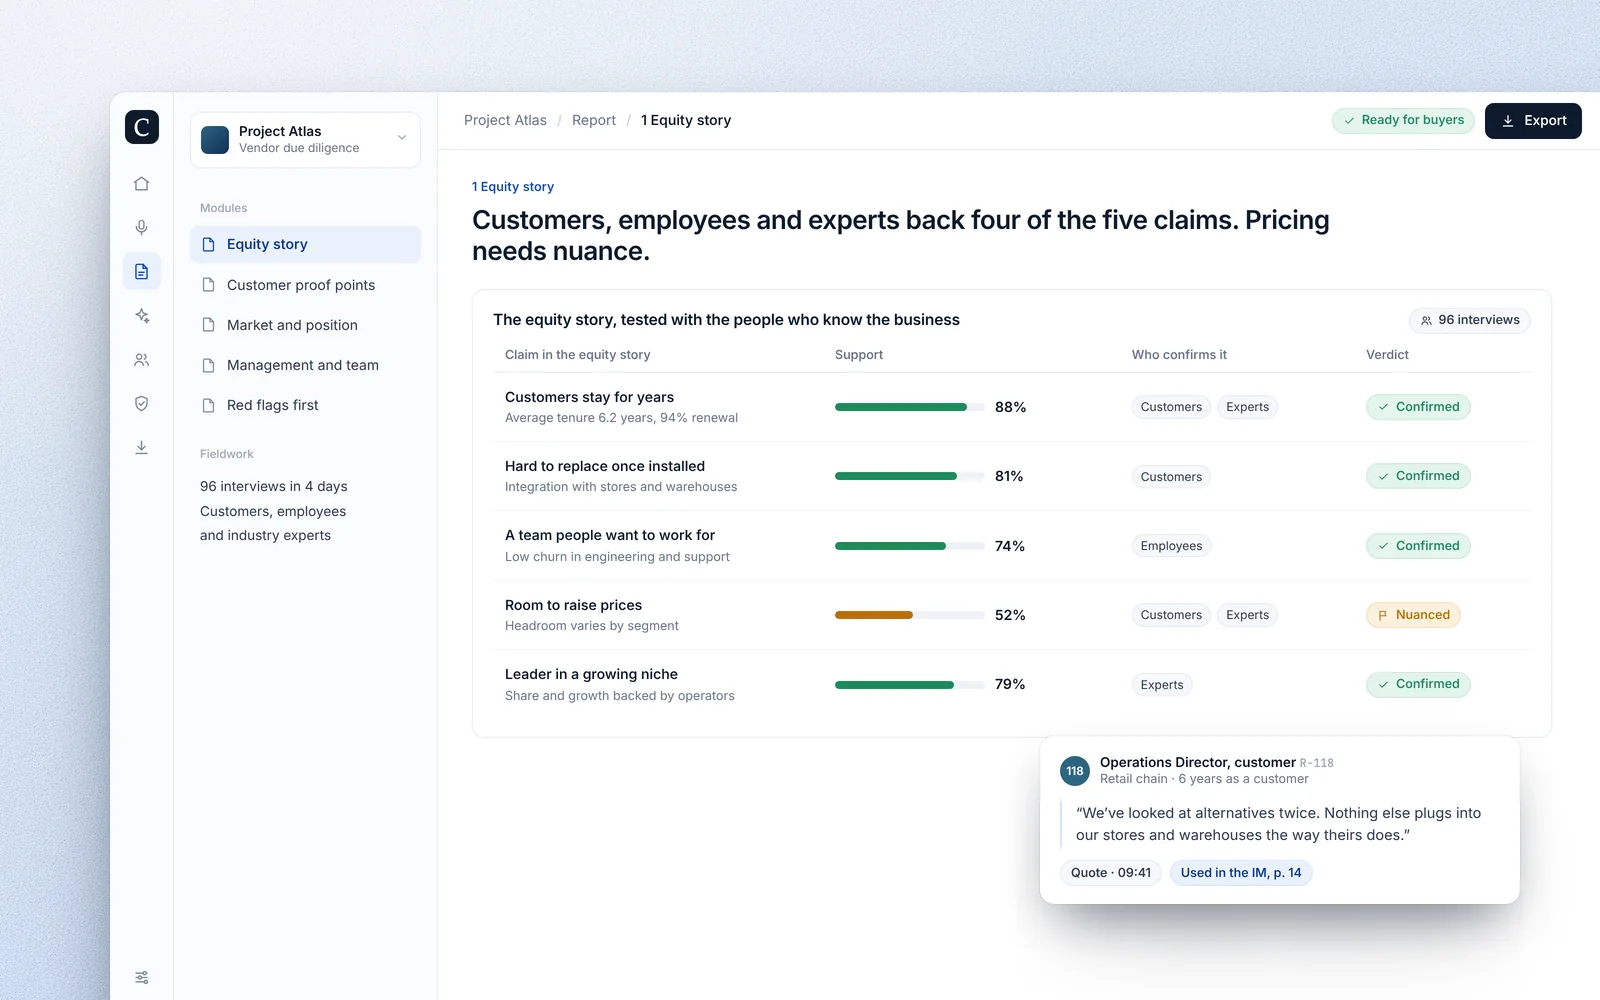Click the Room to raise prices claim
This screenshot has height=1000, width=1600.
573,605
